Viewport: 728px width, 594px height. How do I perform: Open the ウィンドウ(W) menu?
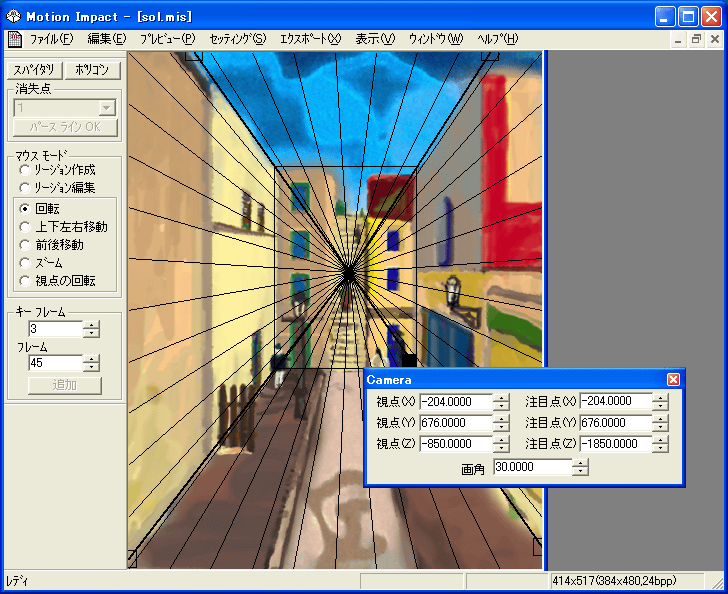click(436, 39)
